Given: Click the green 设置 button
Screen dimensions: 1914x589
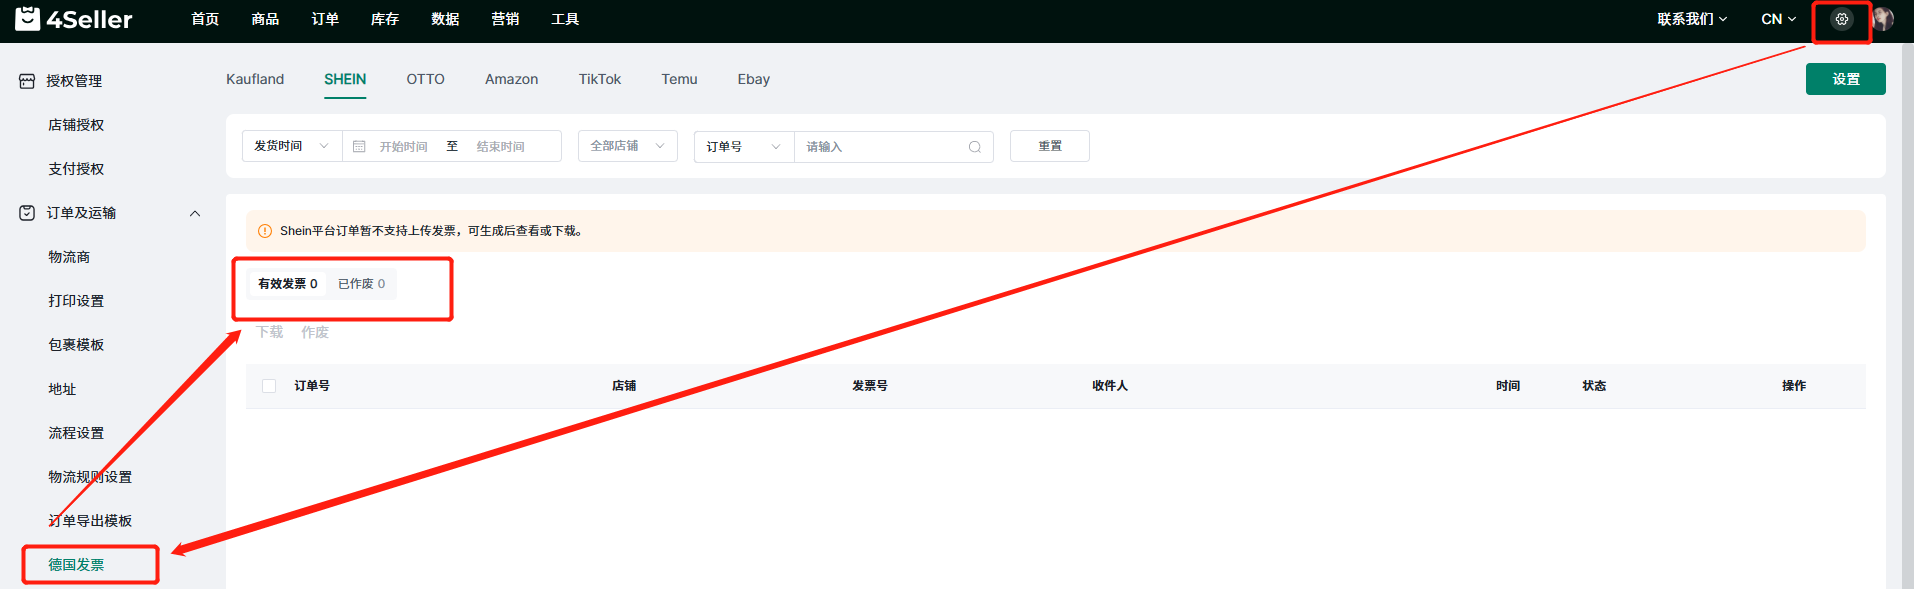Looking at the screenshot, I should click(x=1845, y=79).
